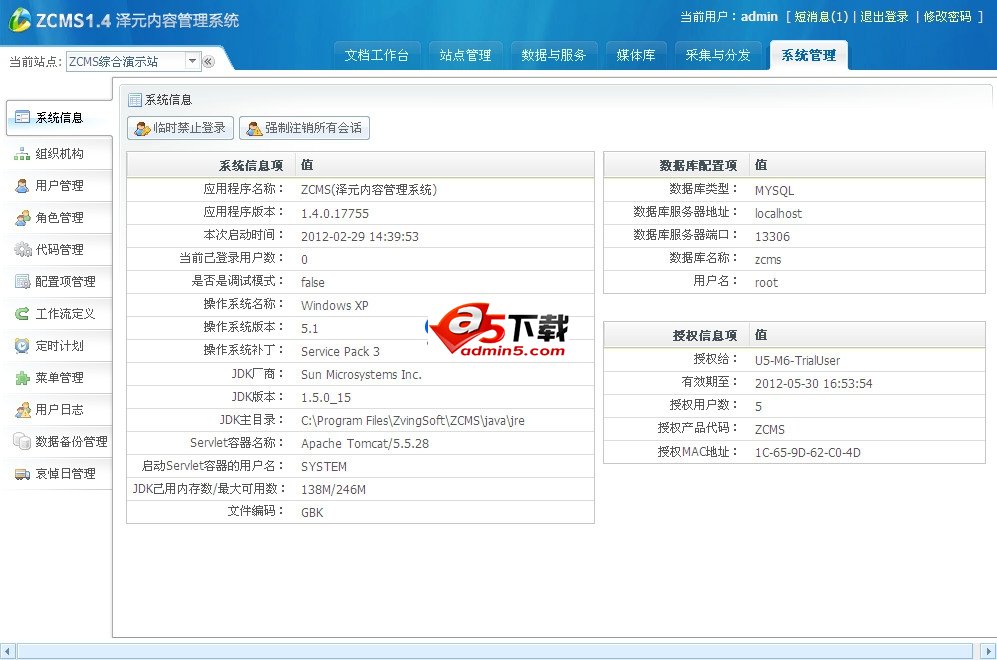This screenshot has height=660, width=997.
Task: Open 系统信息 sidebar icon
Action: tap(22, 117)
